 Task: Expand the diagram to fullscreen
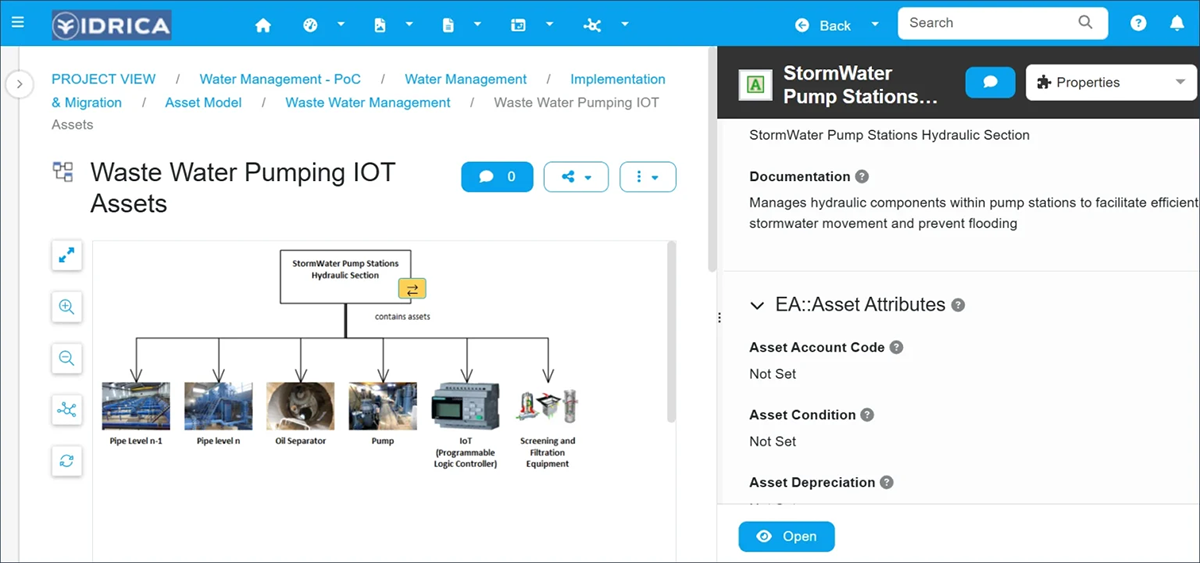point(67,256)
